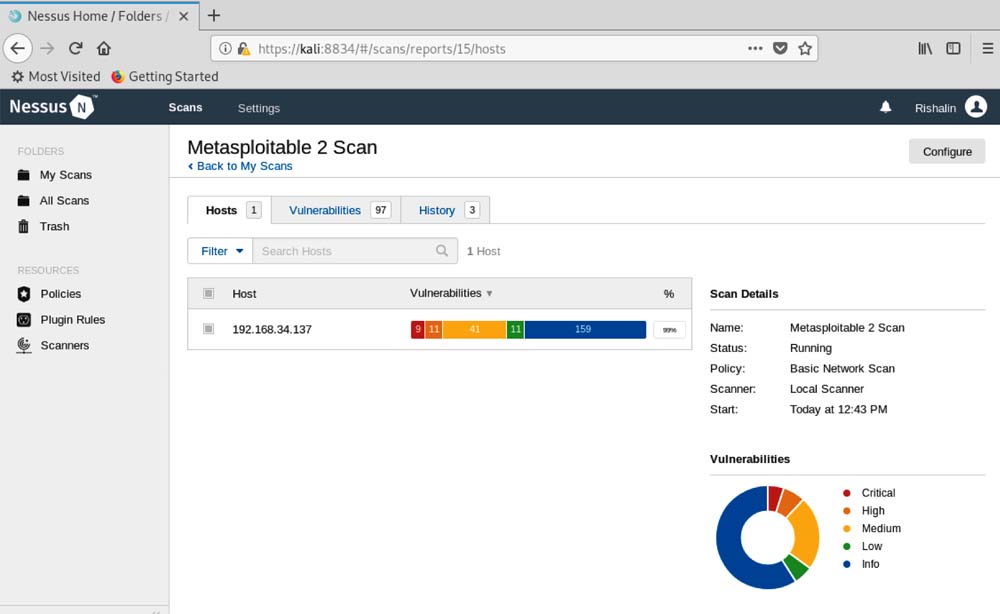Open Getting Started bookmark
The image size is (1000, 614).
click(165, 77)
